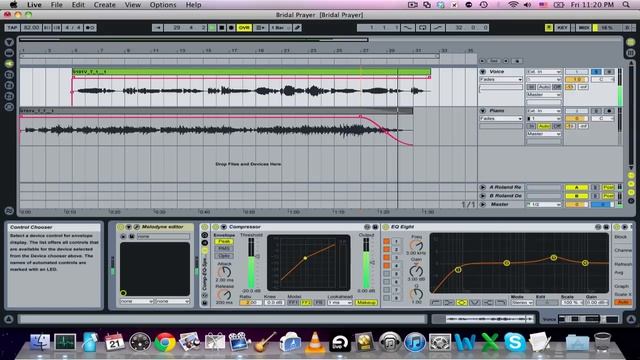640x360 pixels.
Task: Enable EQ Eight filter band 1
Action: click(387, 242)
